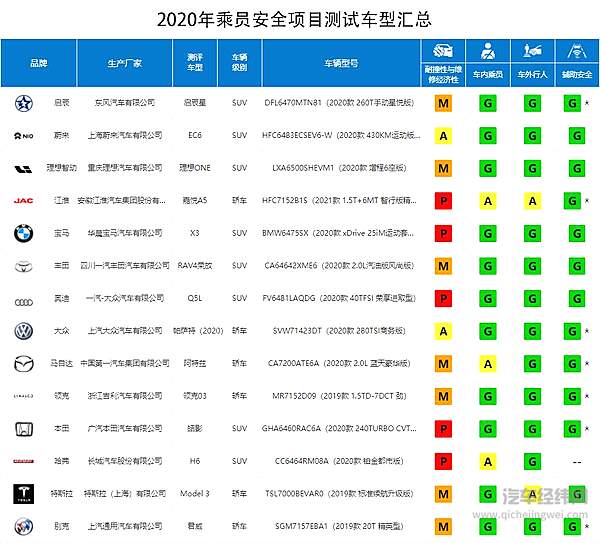Click the model name 'Model 3'
The height and width of the screenshot is (543, 600).
tap(195, 493)
